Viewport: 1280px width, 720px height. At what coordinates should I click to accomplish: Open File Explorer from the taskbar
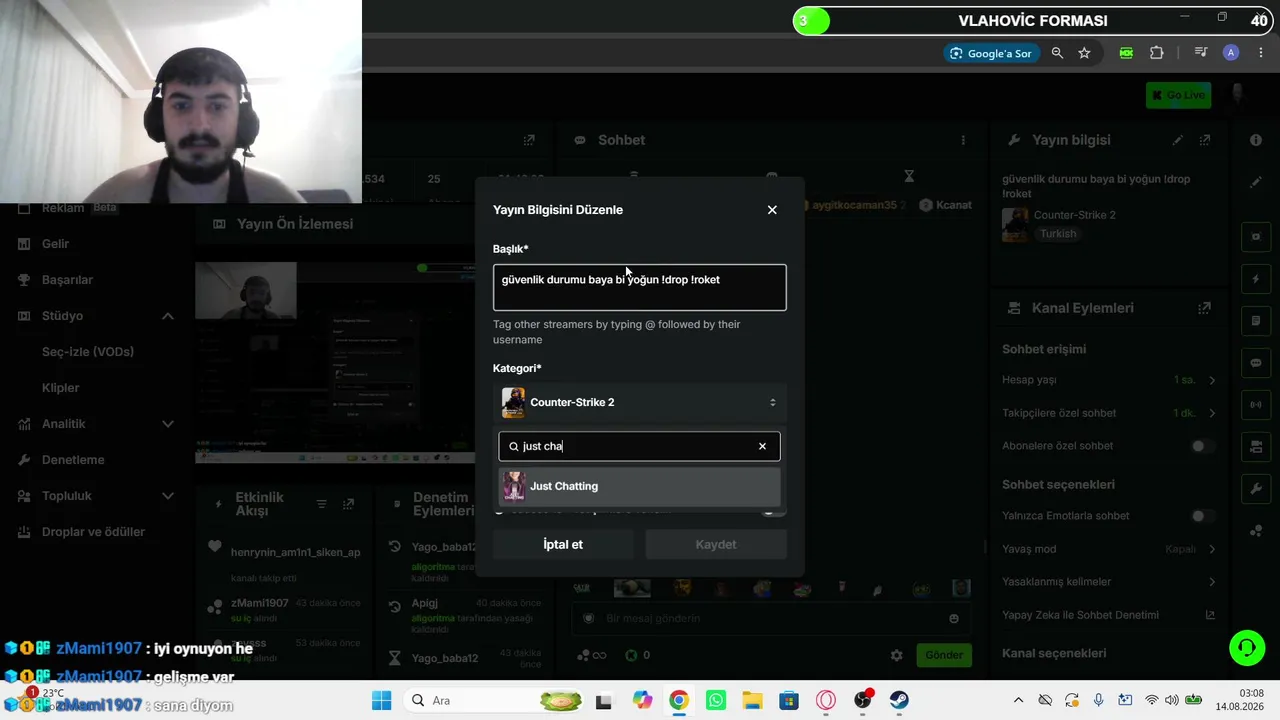click(x=752, y=701)
